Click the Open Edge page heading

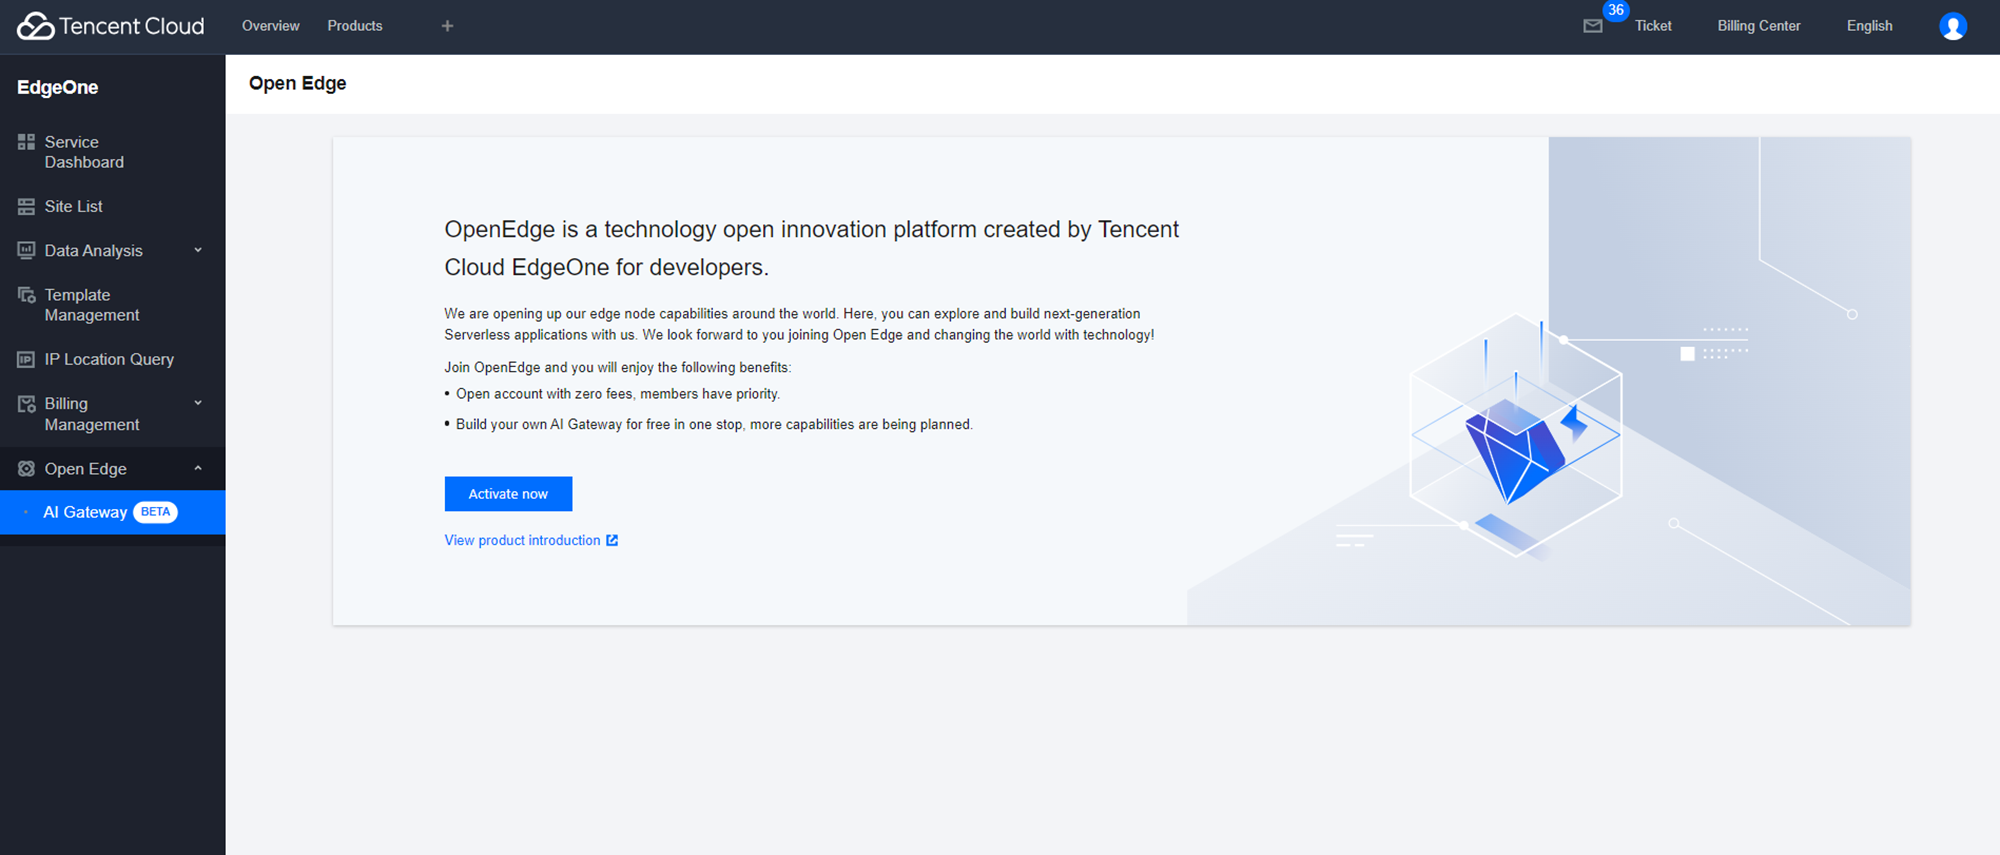297,83
